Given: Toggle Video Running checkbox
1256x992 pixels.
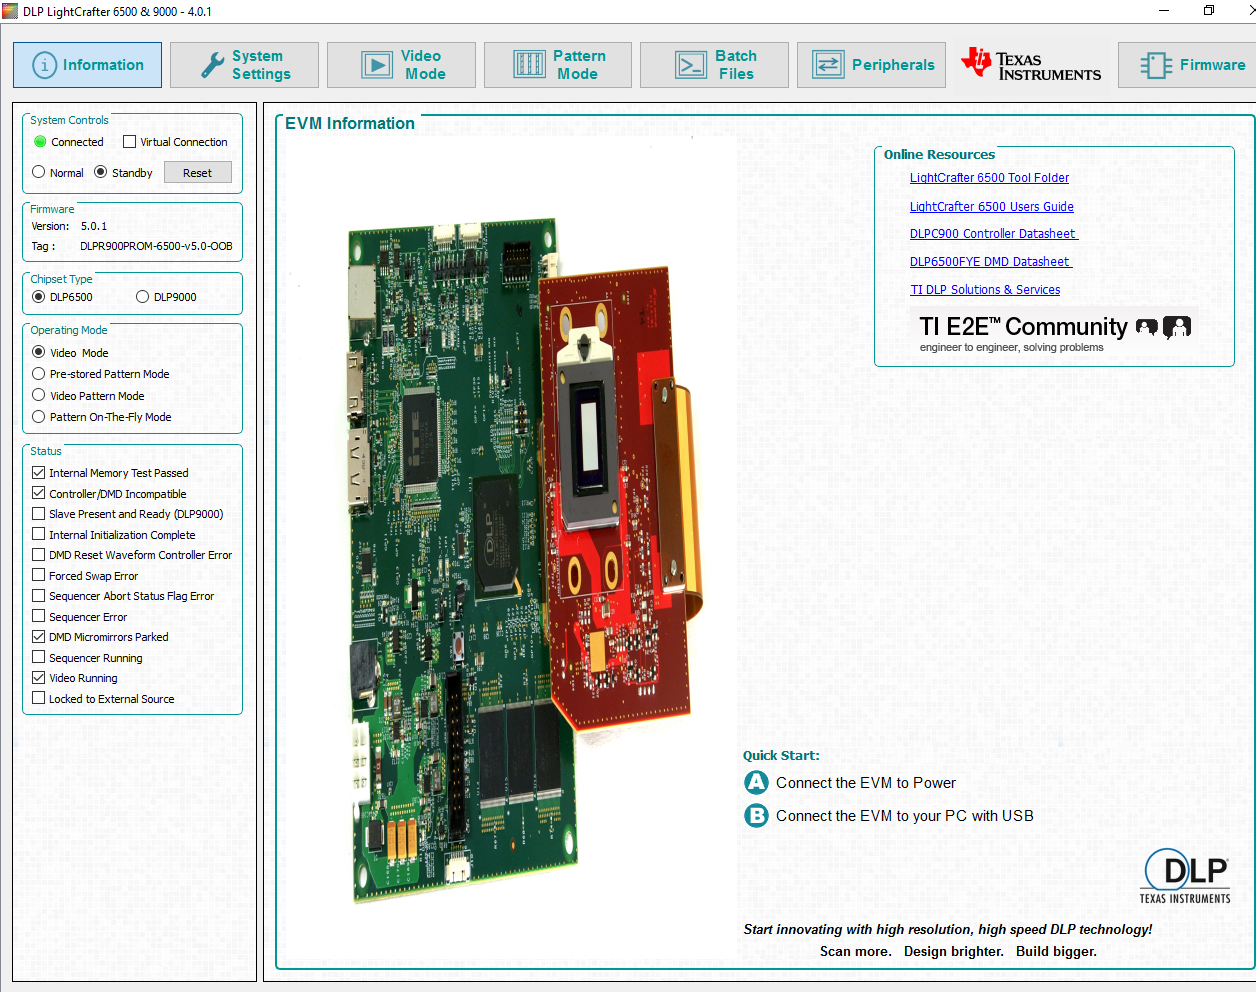Looking at the screenshot, I should point(39,678).
